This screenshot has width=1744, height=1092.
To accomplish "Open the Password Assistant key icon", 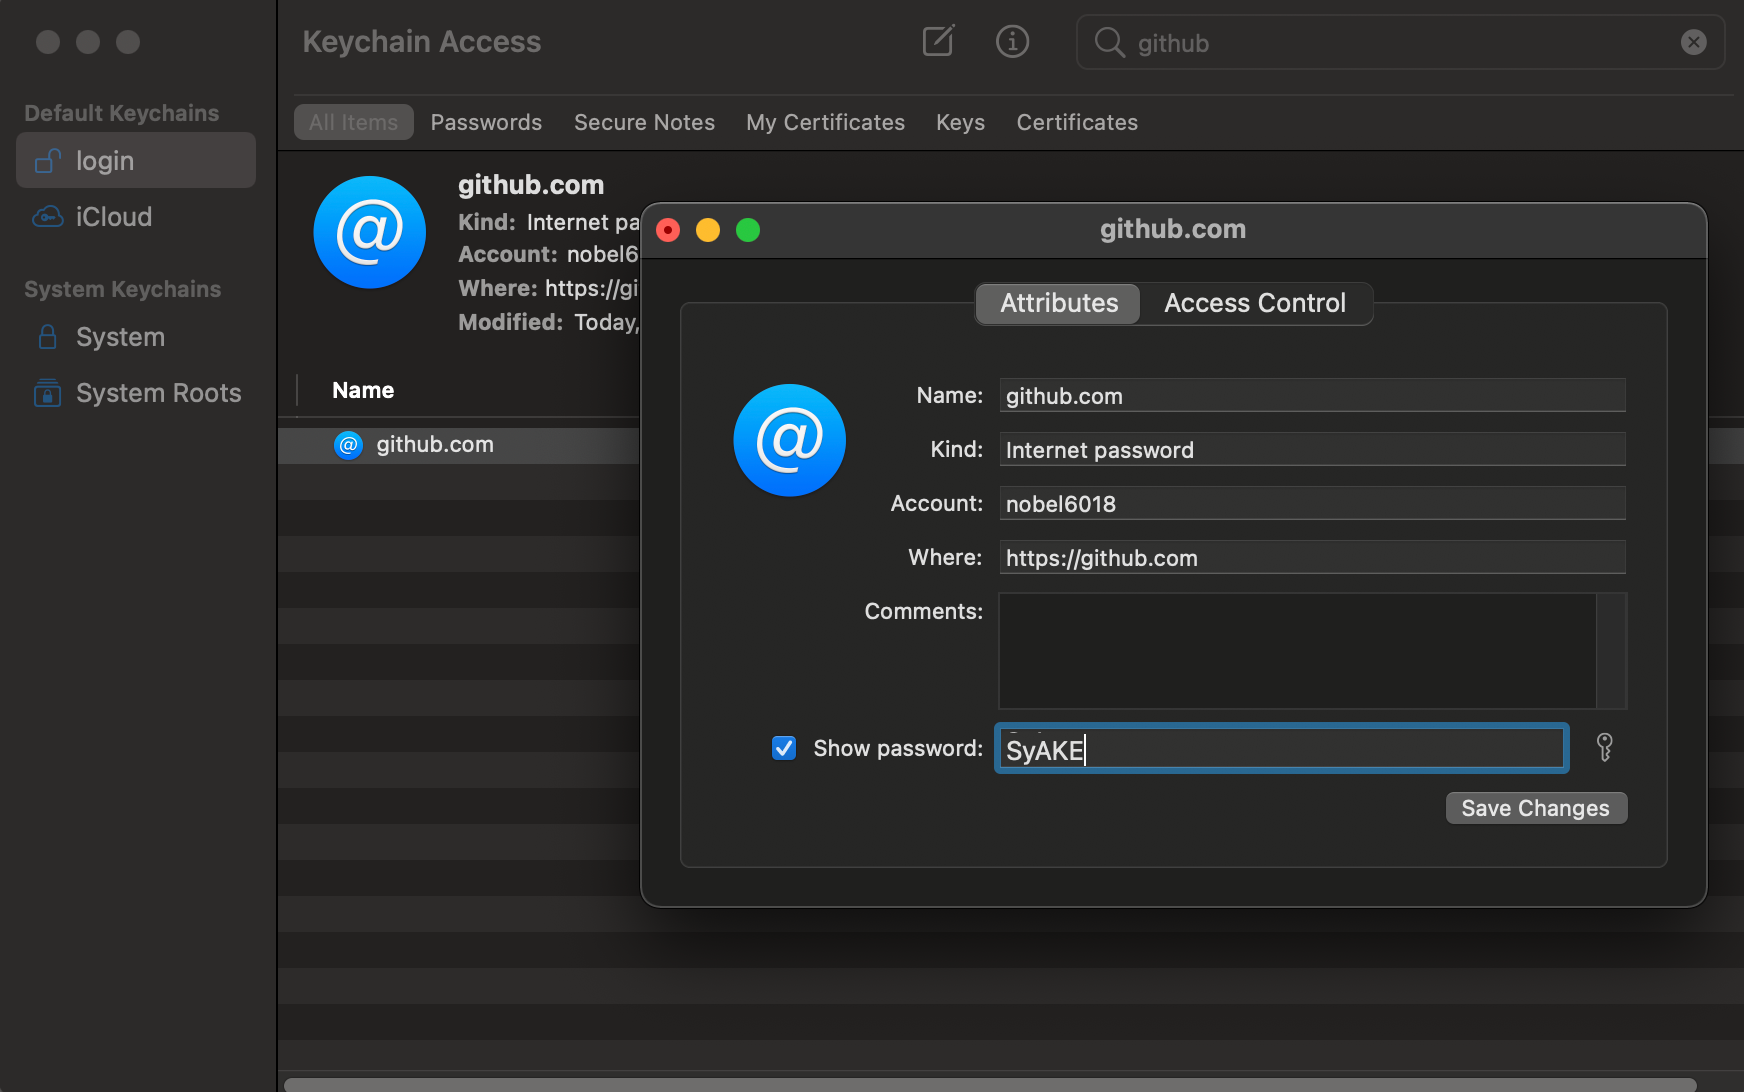I will pyautogui.click(x=1604, y=748).
